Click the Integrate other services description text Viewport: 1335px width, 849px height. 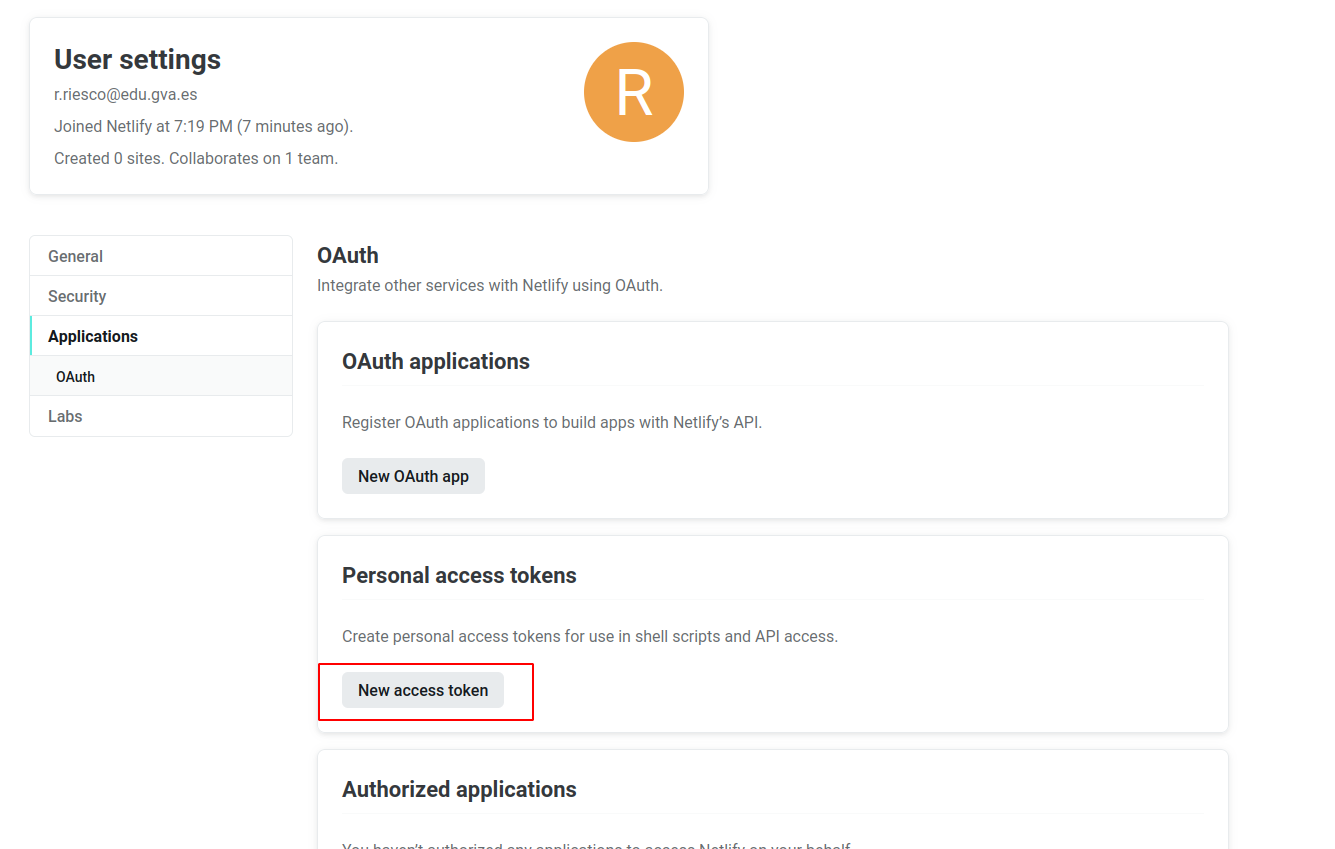coord(489,285)
